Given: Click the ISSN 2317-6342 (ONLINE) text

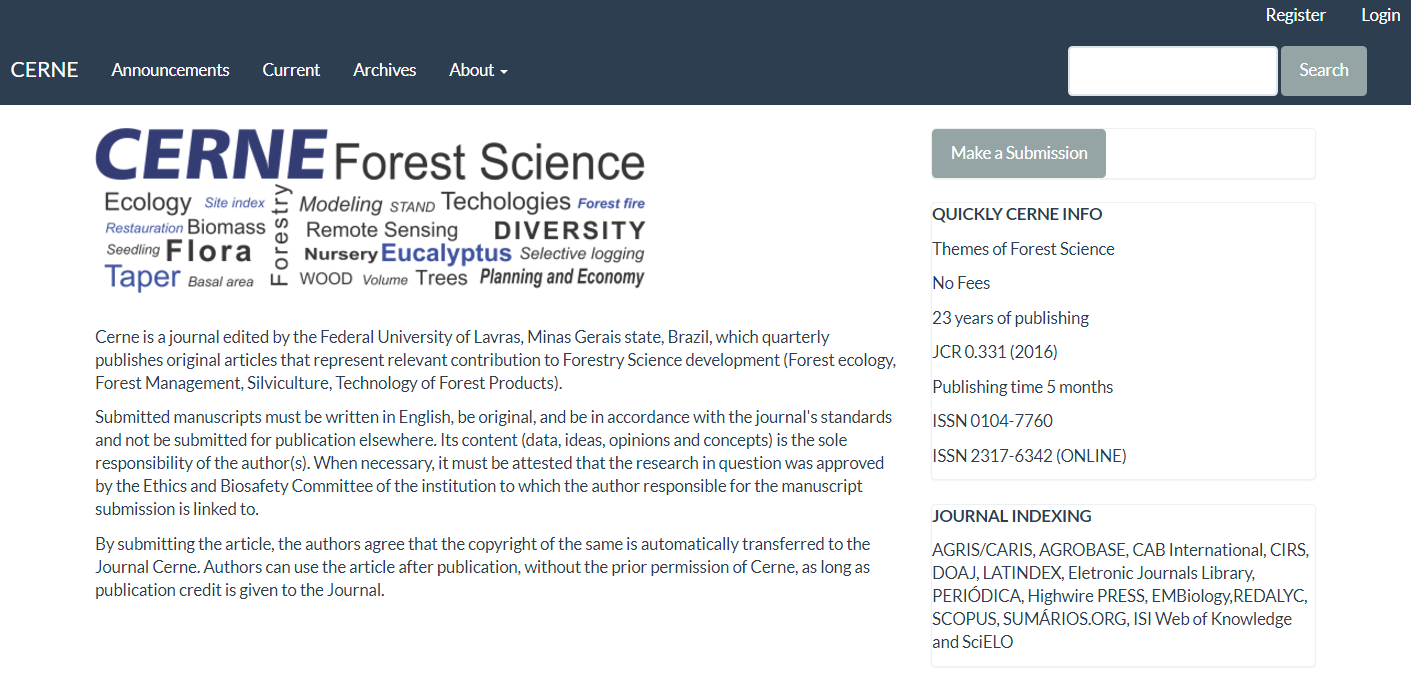Looking at the screenshot, I should click(x=1029, y=456).
